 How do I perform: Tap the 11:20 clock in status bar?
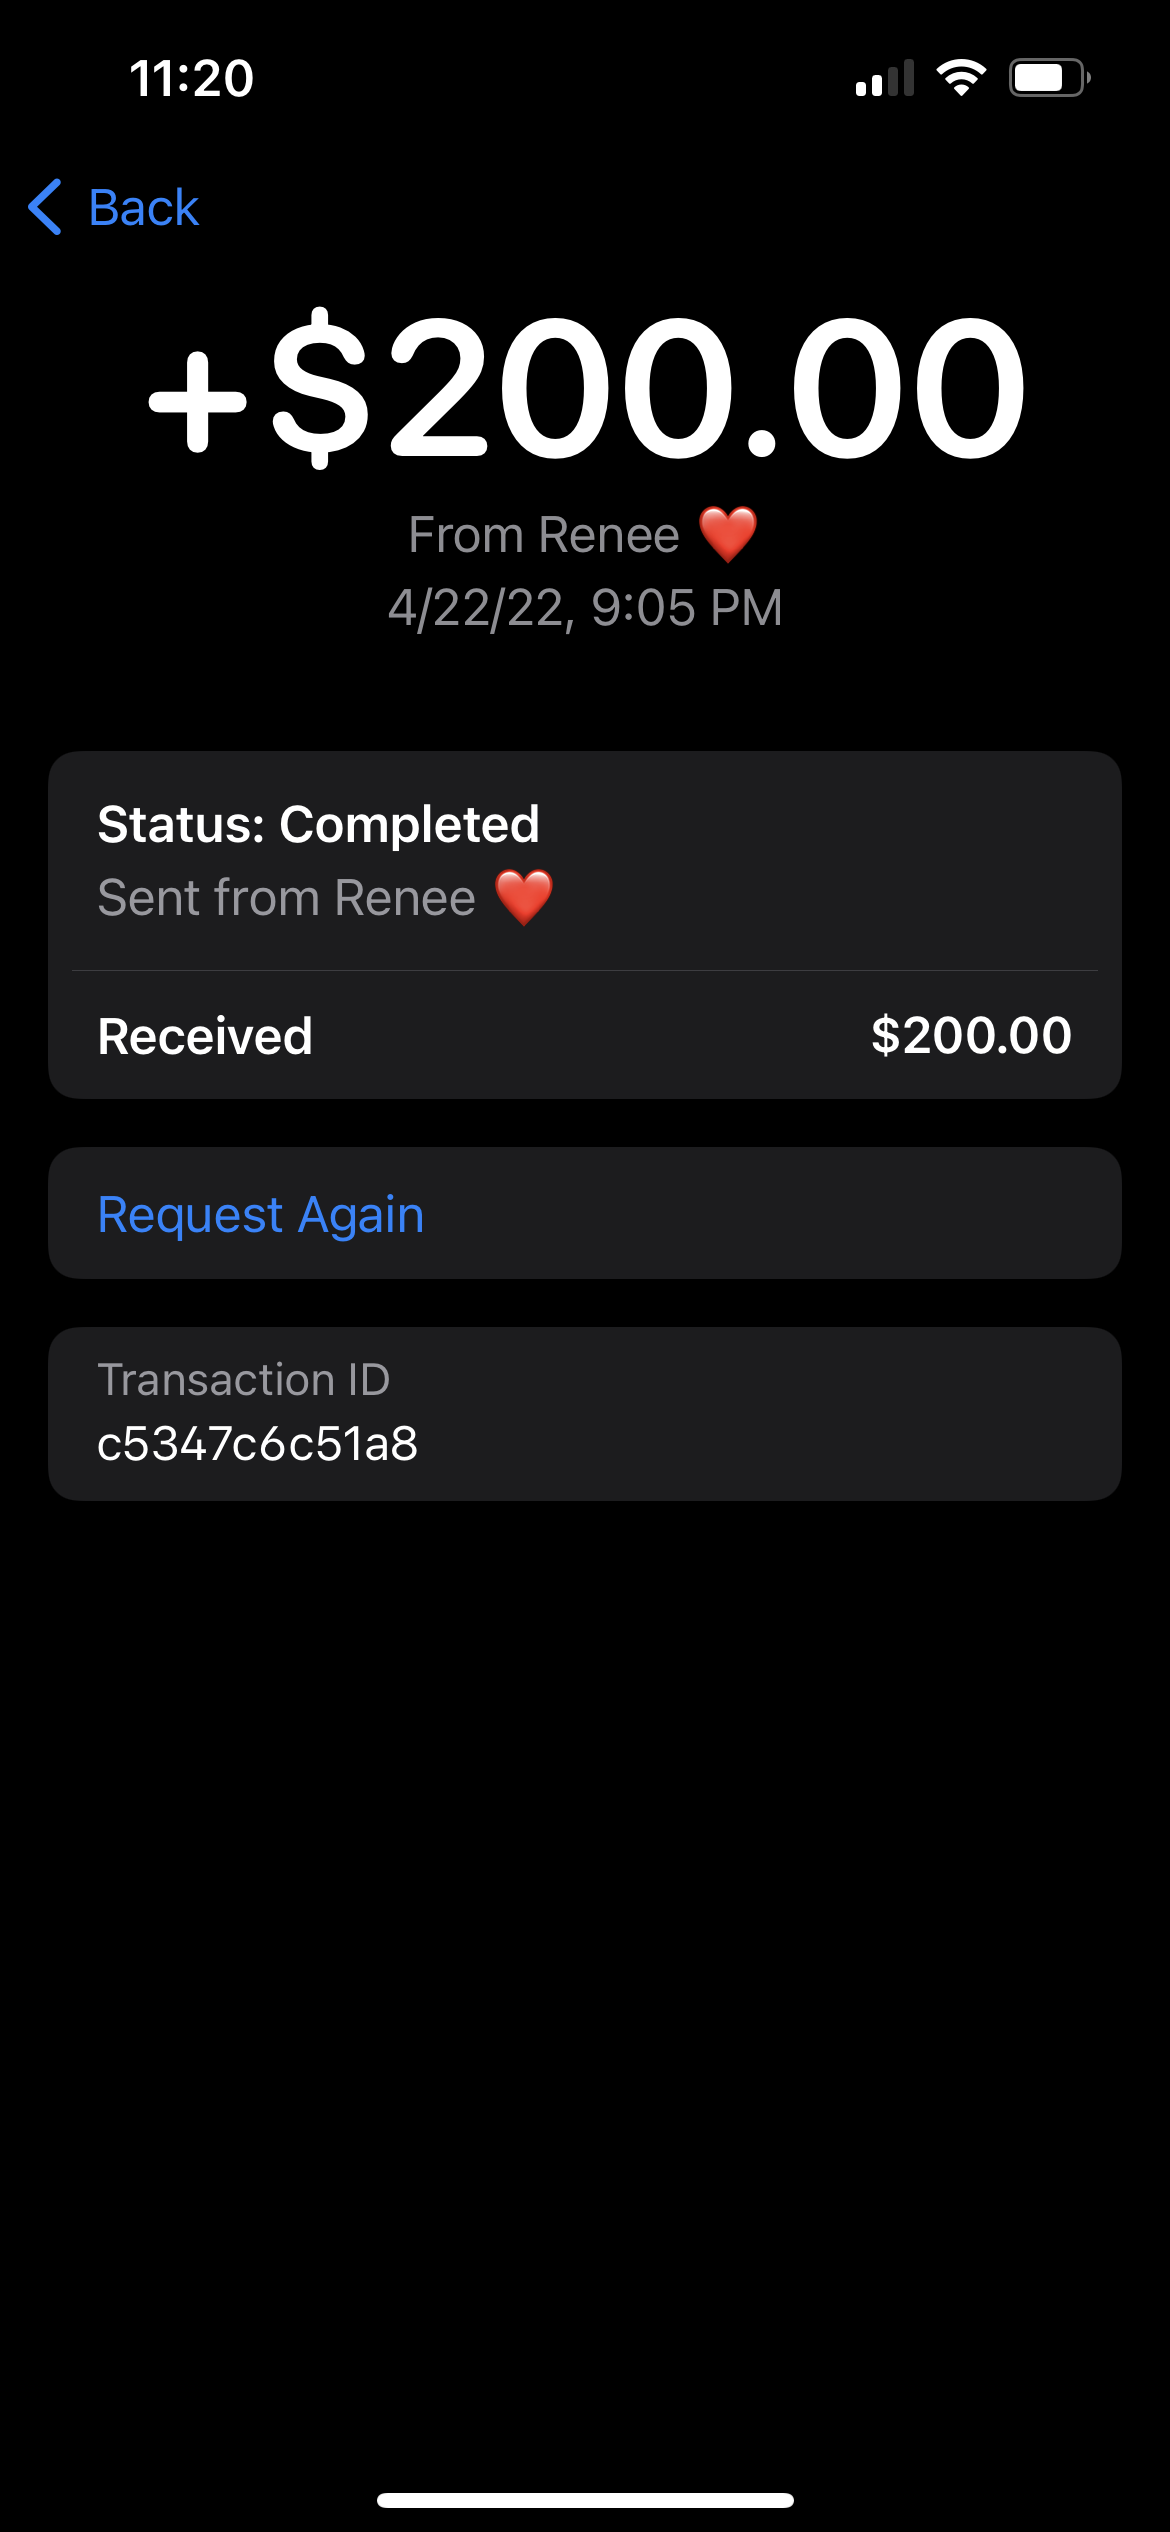192,78
